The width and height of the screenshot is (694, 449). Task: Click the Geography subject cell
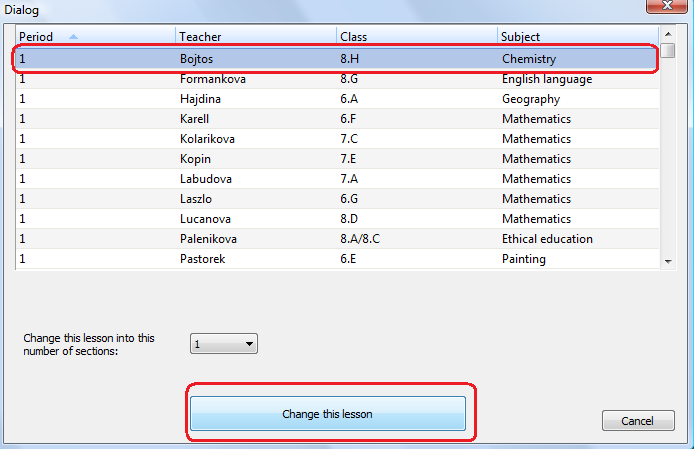pos(531,99)
